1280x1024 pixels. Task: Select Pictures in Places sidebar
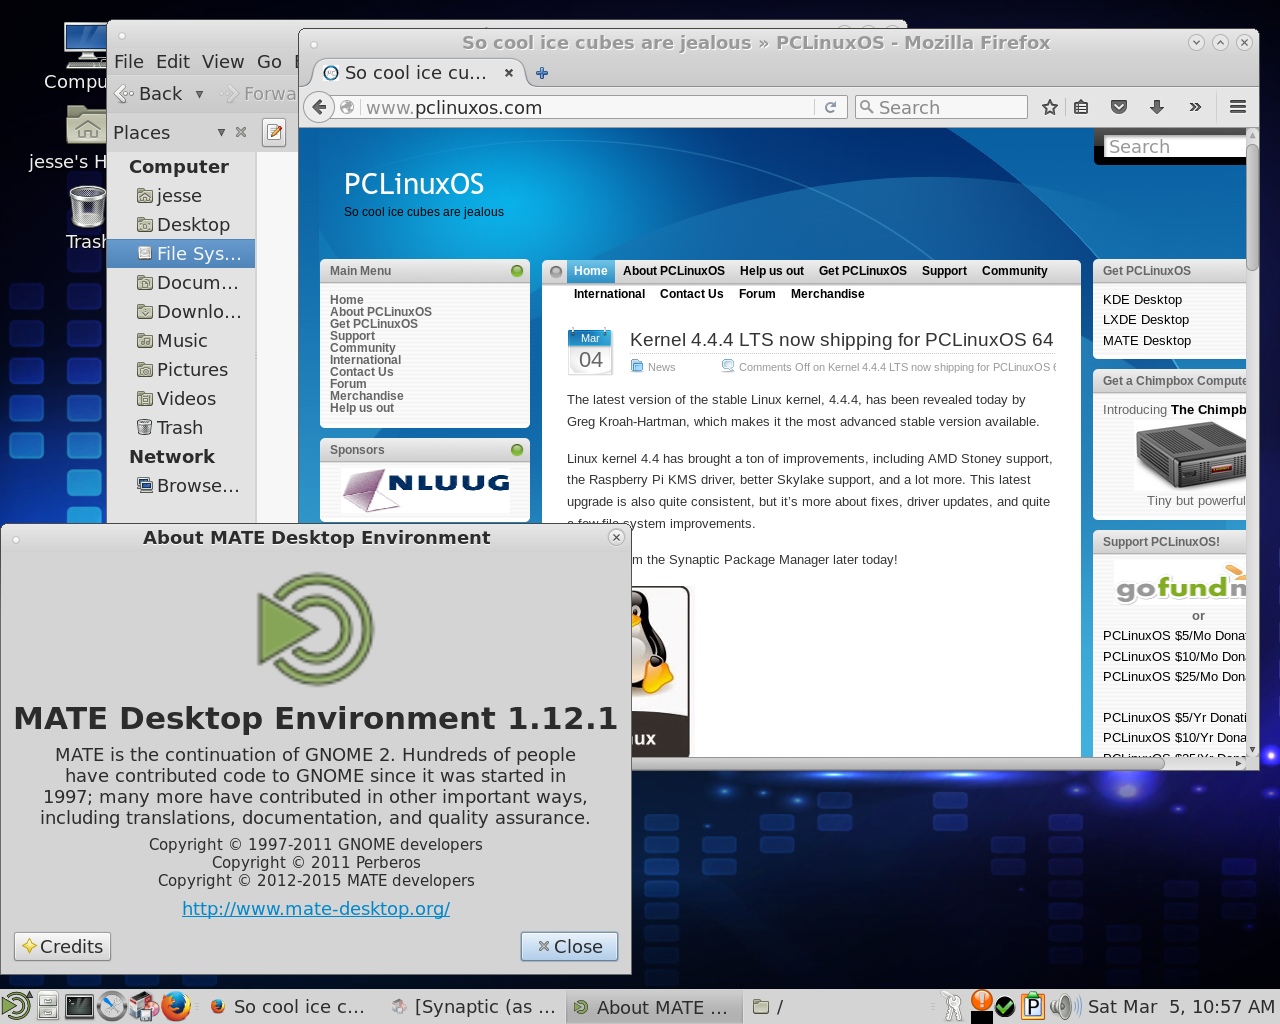point(181,370)
